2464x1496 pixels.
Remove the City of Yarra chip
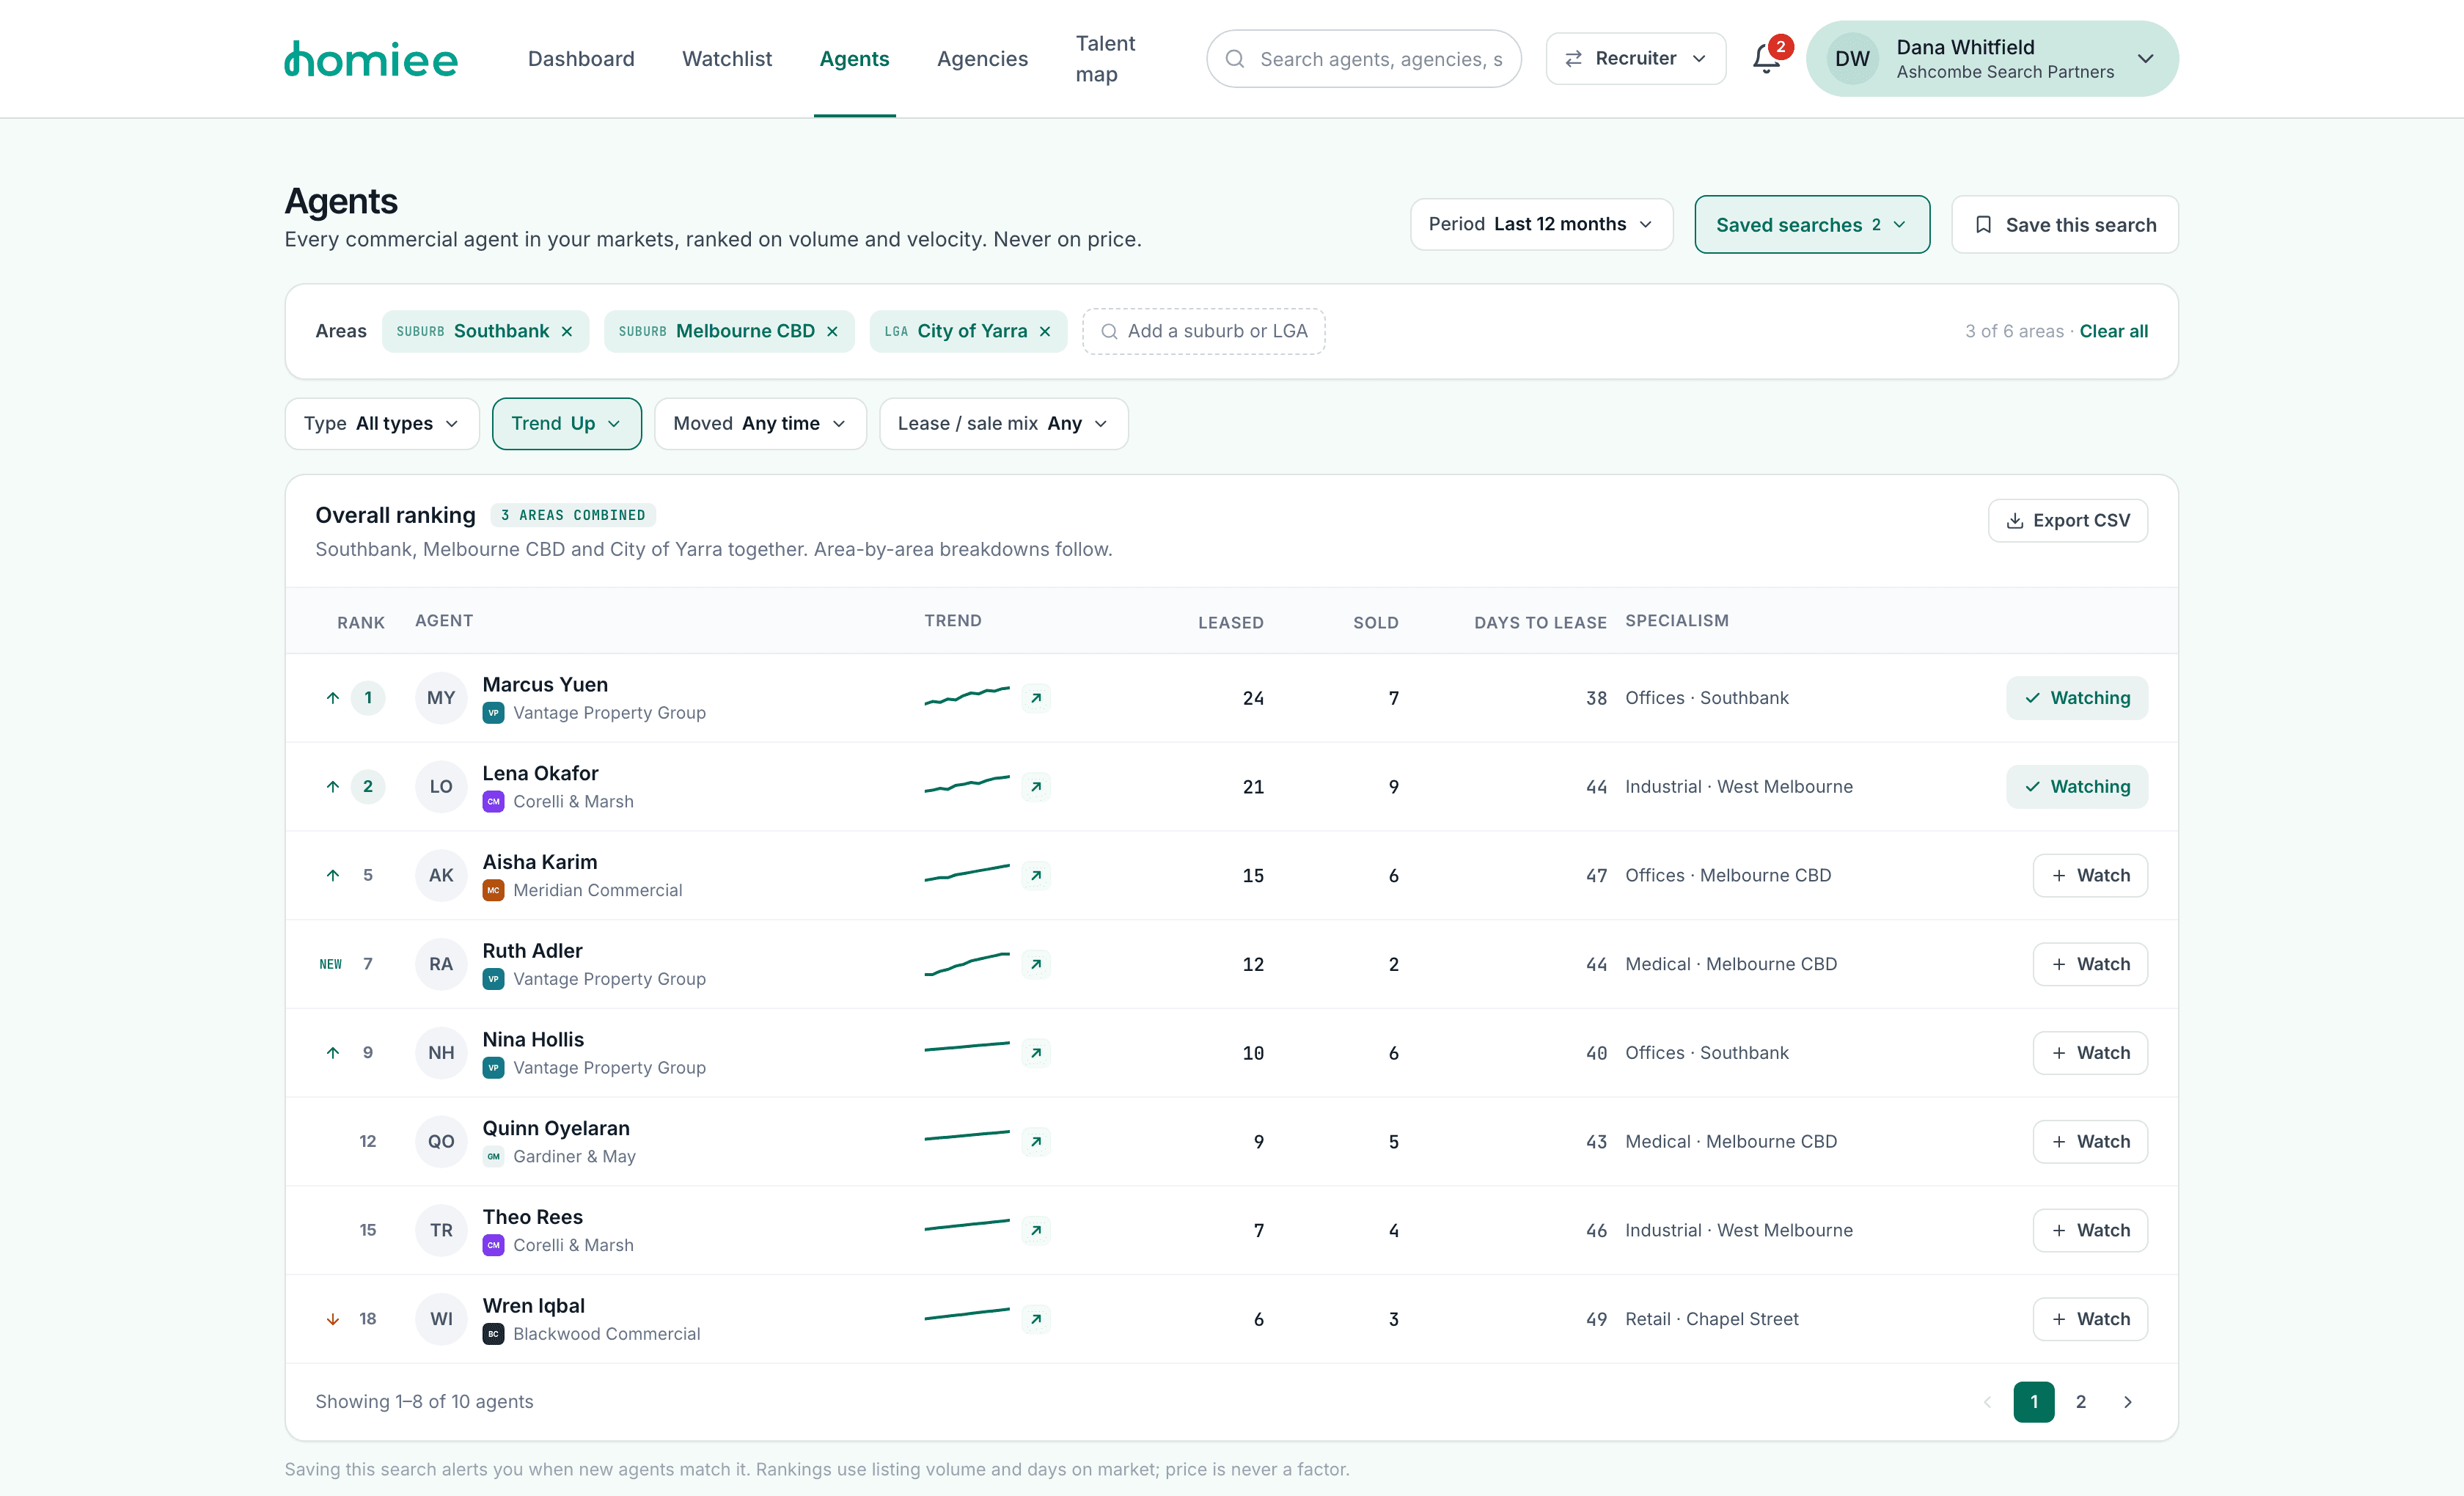1045,331
